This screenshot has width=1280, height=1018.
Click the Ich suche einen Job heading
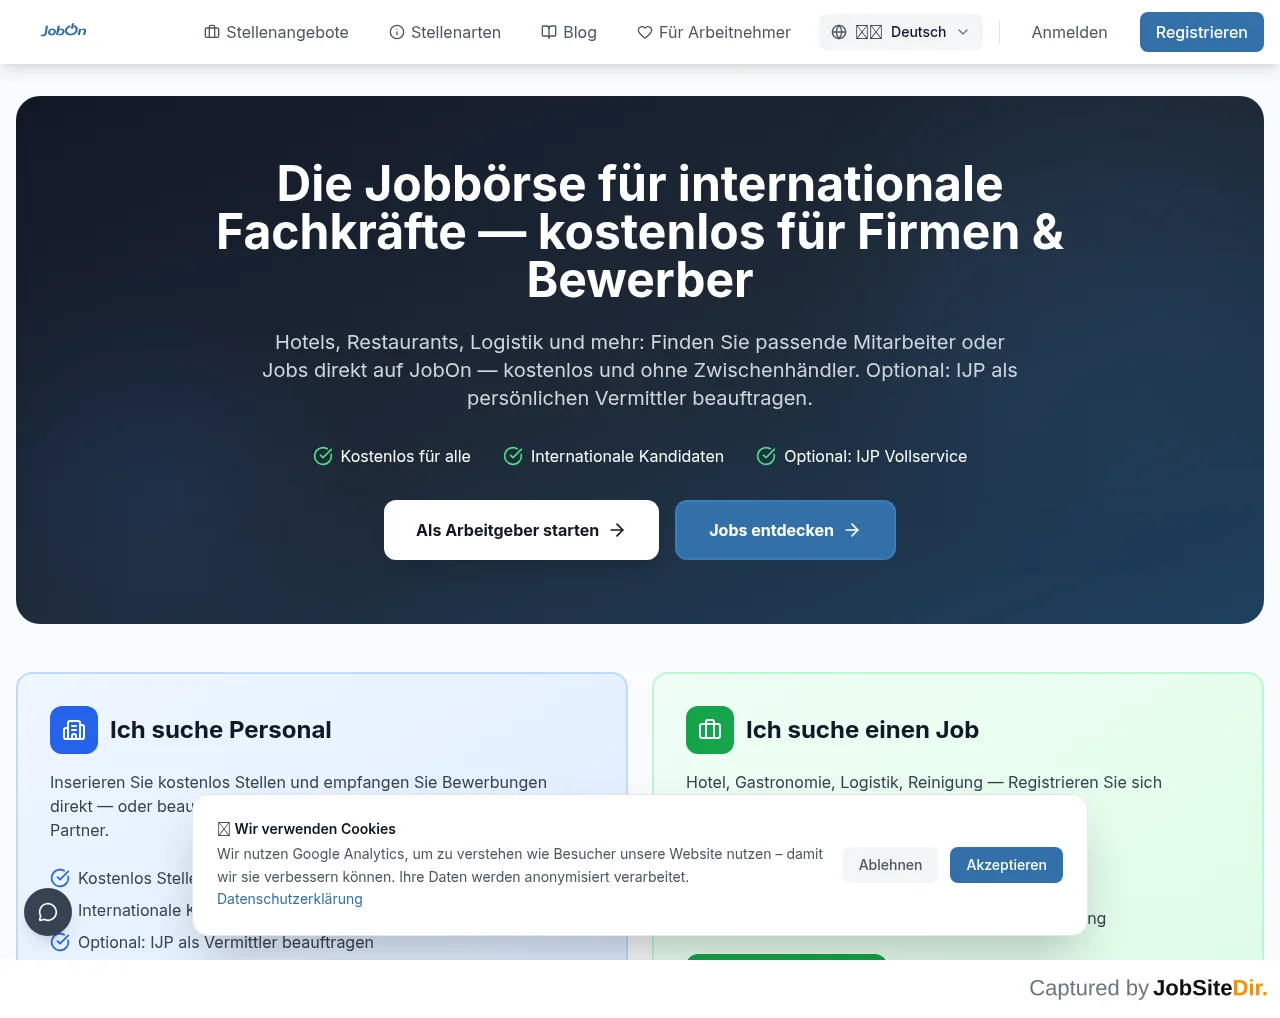click(862, 730)
